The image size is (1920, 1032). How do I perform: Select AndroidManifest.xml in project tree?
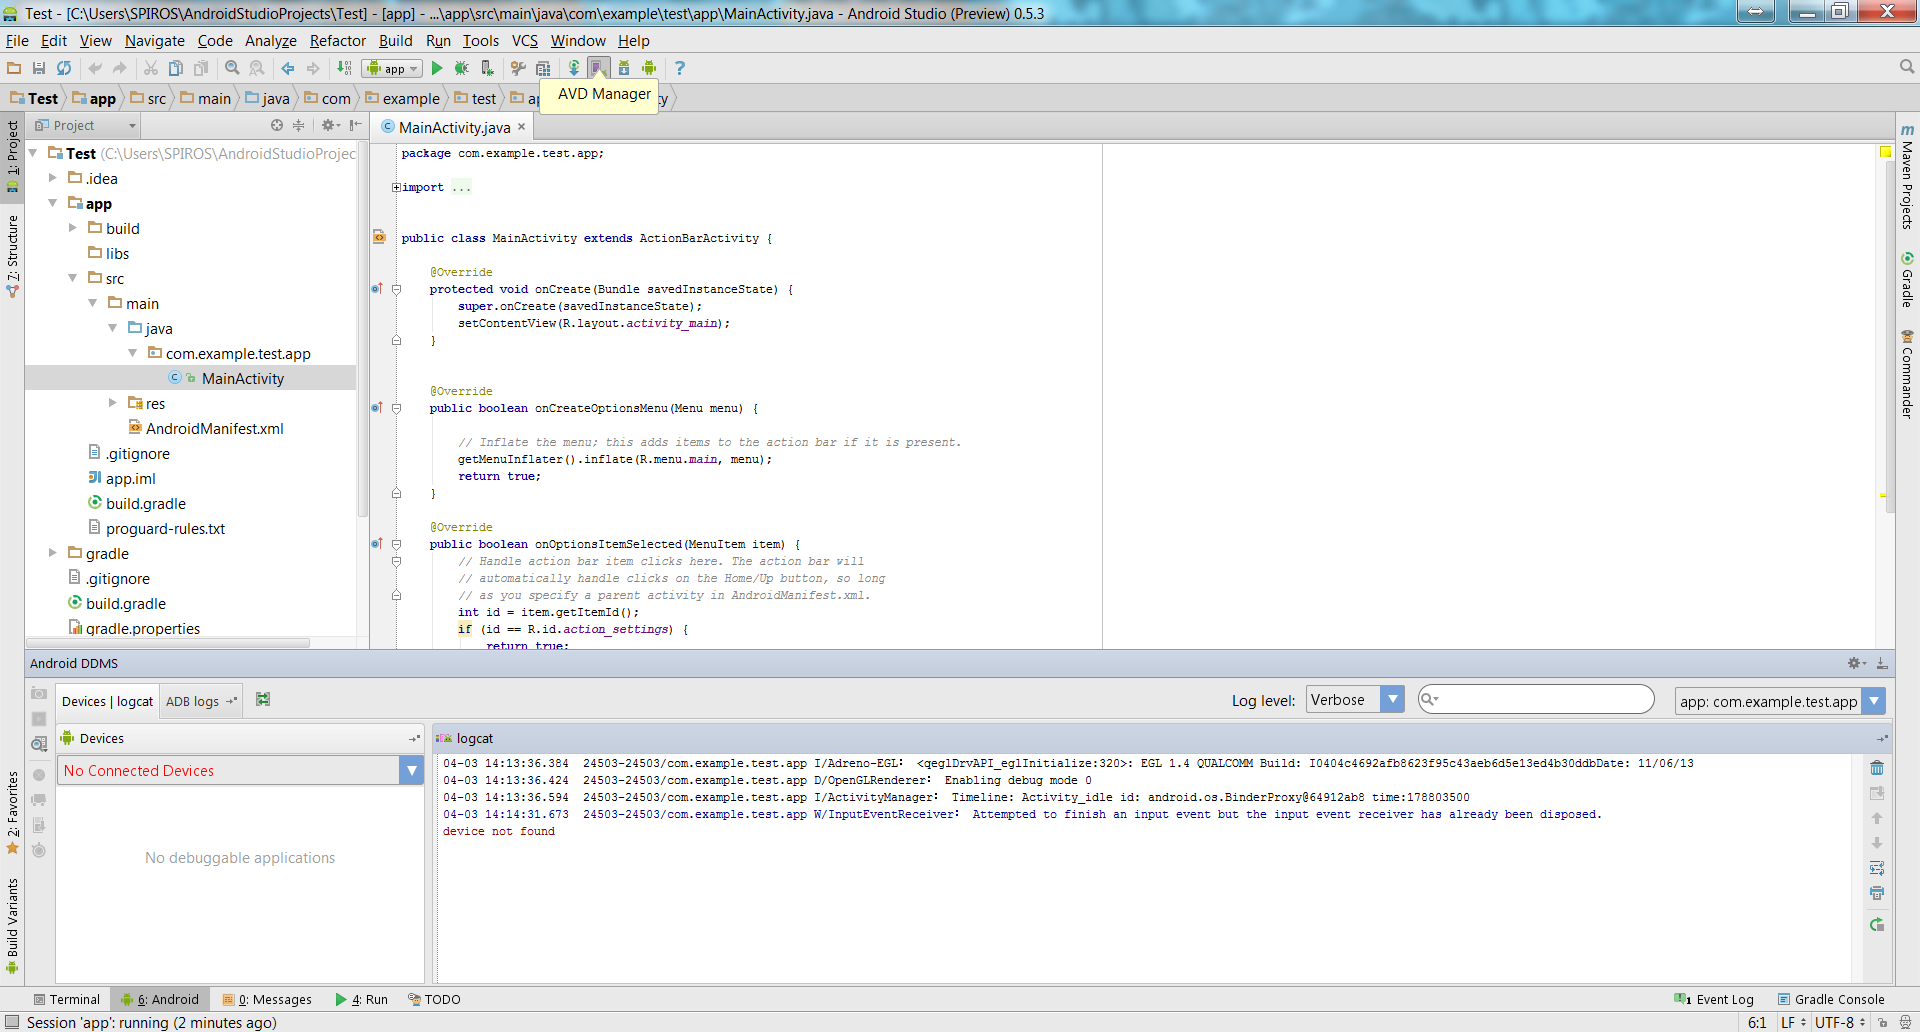(214, 428)
